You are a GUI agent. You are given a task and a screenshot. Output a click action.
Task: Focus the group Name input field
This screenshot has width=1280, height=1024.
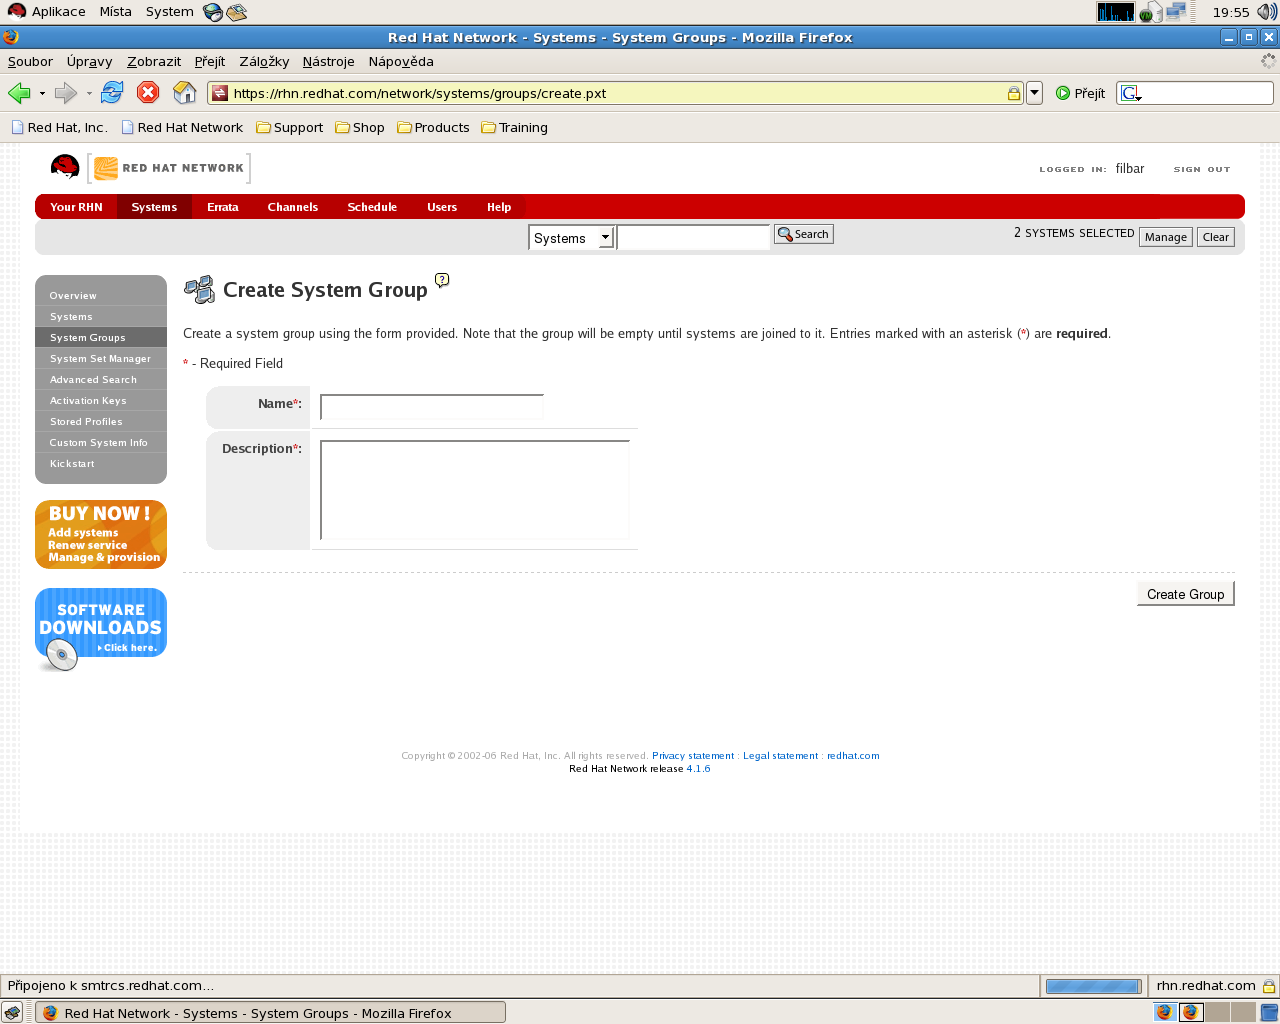coord(432,407)
